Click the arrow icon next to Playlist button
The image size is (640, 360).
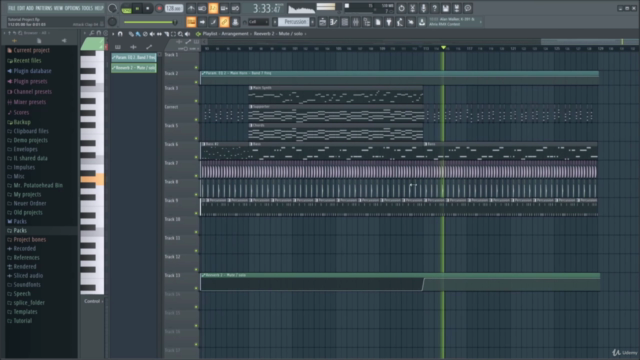[x=202, y=22]
